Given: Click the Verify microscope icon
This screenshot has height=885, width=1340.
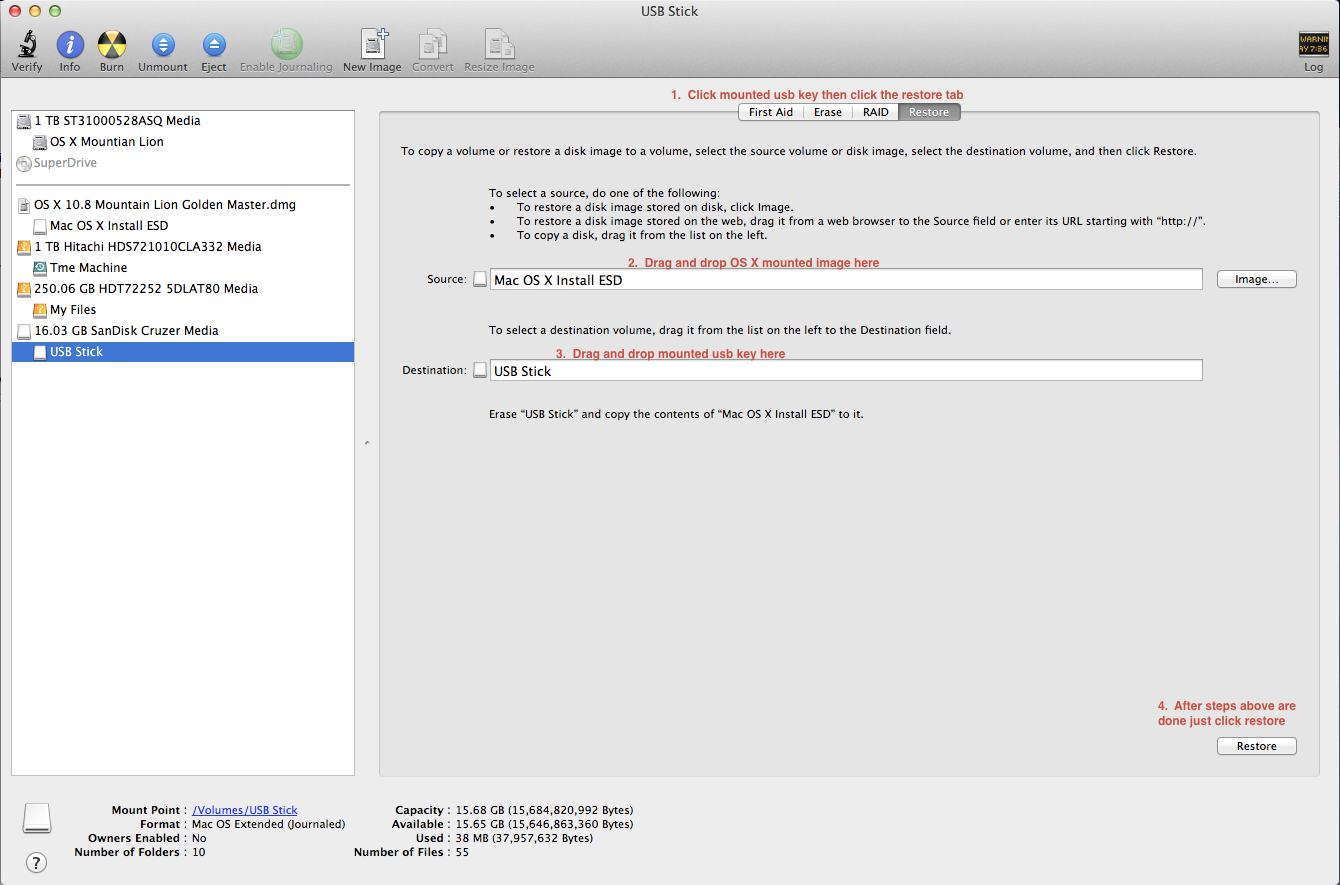Looking at the screenshot, I should click(x=27, y=44).
